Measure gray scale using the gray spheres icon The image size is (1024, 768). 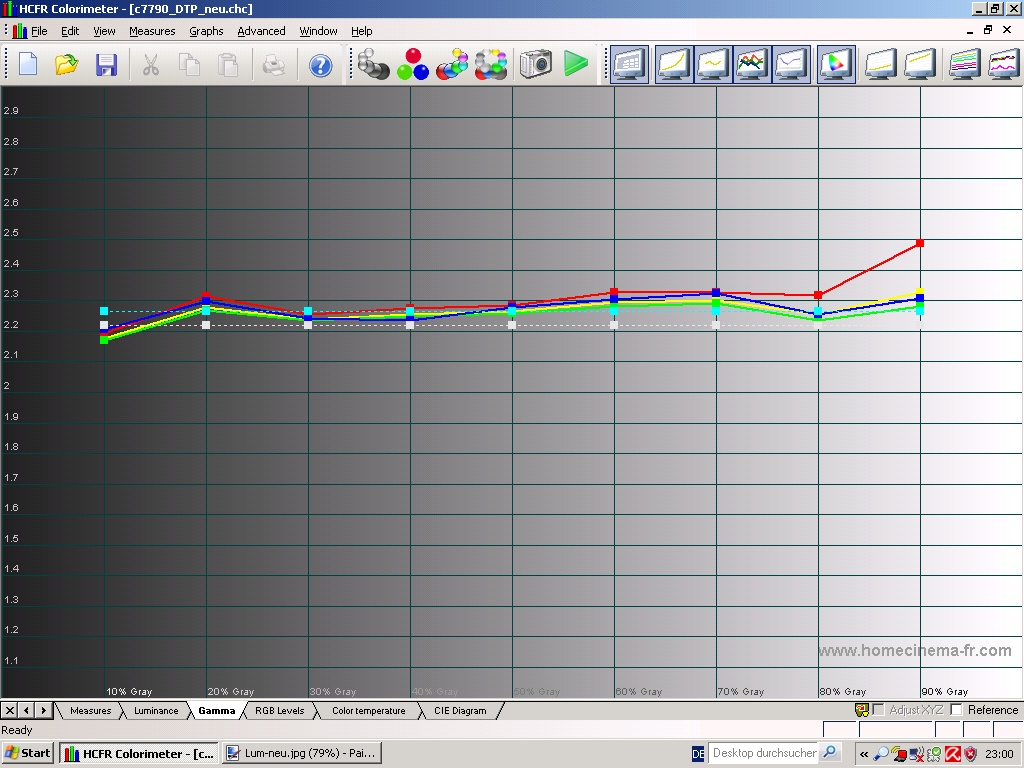coord(374,65)
